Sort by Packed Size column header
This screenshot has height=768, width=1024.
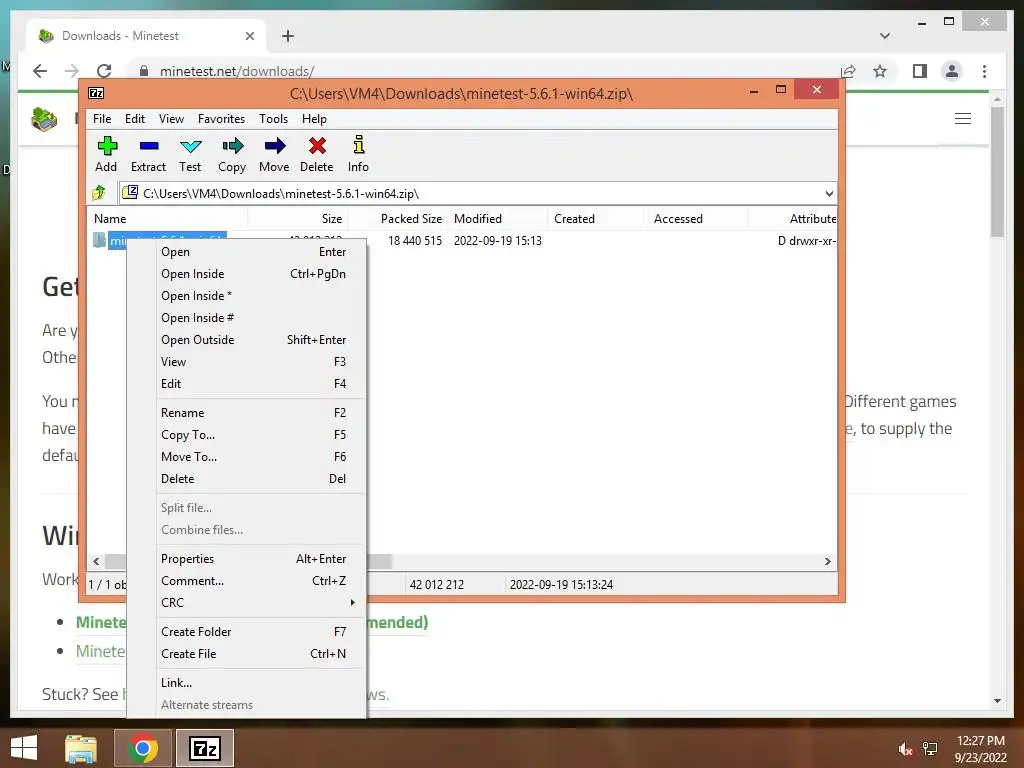pyautogui.click(x=398, y=219)
